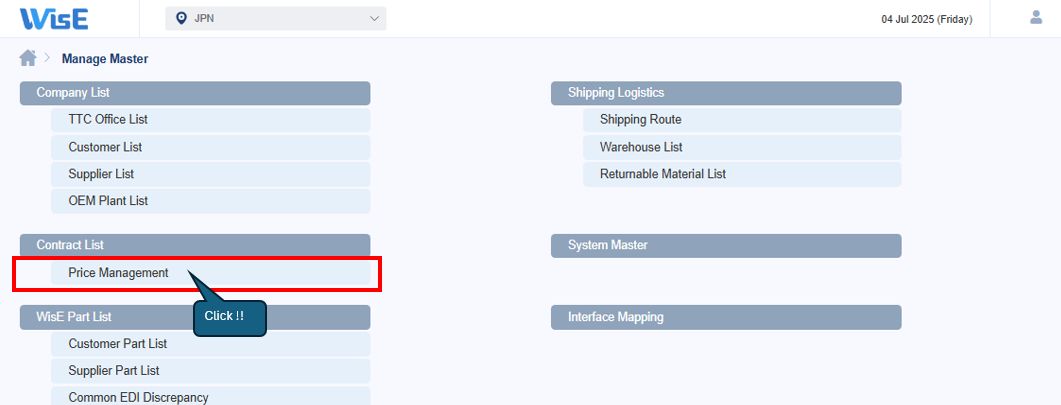Click the WisE logo
This screenshot has height=405, width=1061.
pos(53,18)
